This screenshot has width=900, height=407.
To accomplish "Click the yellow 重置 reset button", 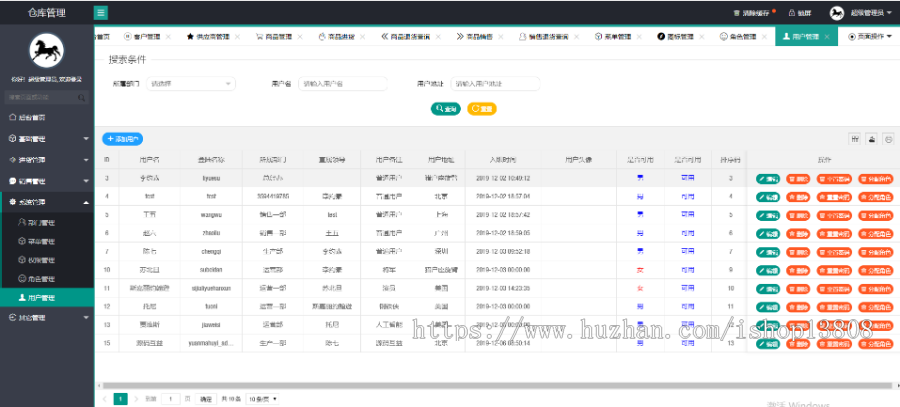I will click(x=482, y=108).
